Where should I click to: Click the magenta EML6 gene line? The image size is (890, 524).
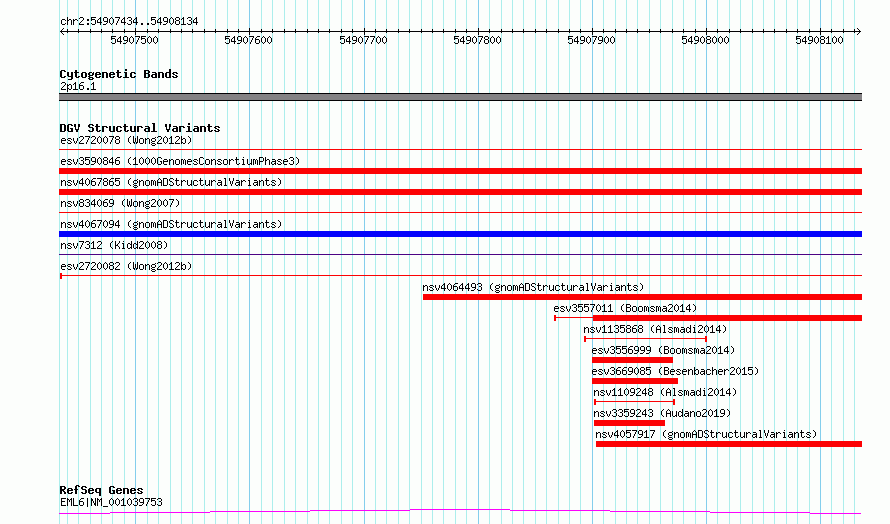point(460,512)
